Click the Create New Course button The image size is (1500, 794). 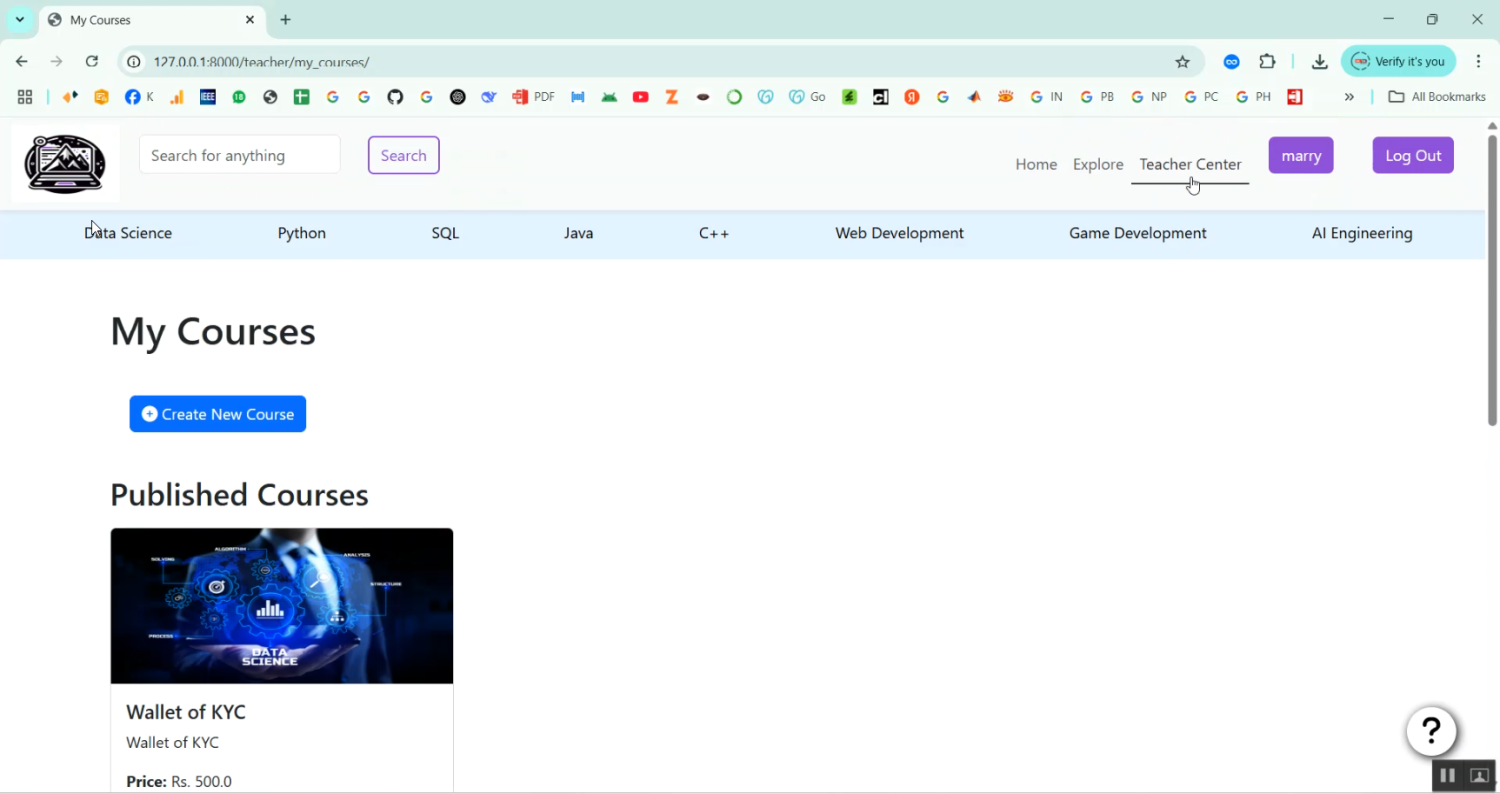tap(218, 414)
